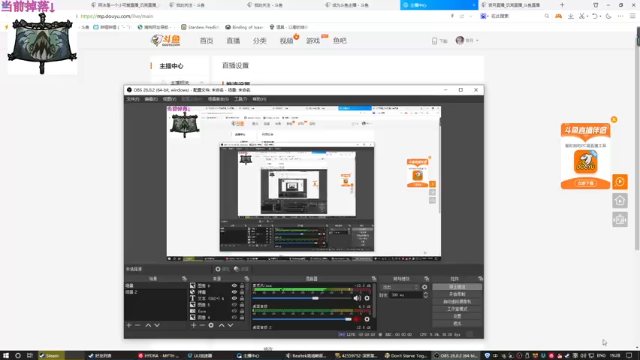
Task: Add a new scene with the plus icon
Action: click(x=129, y=325)
